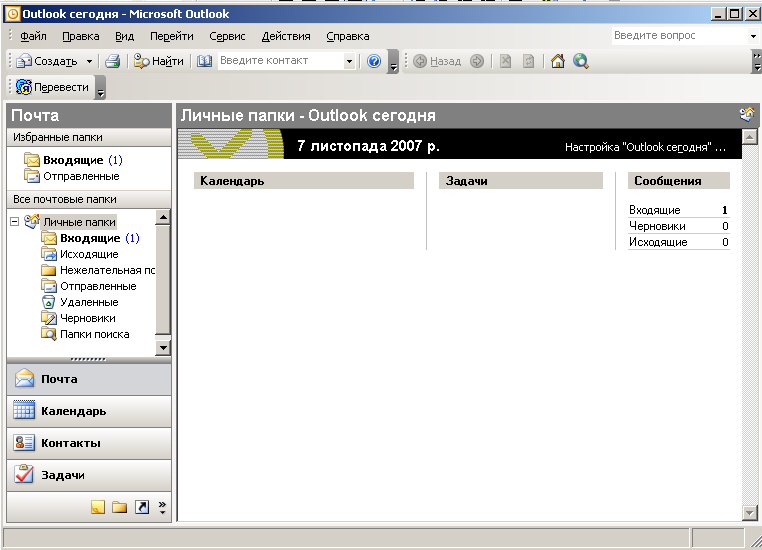Select Входящие in Избранные папки
The image size is (762, 550).
(73, 160)
